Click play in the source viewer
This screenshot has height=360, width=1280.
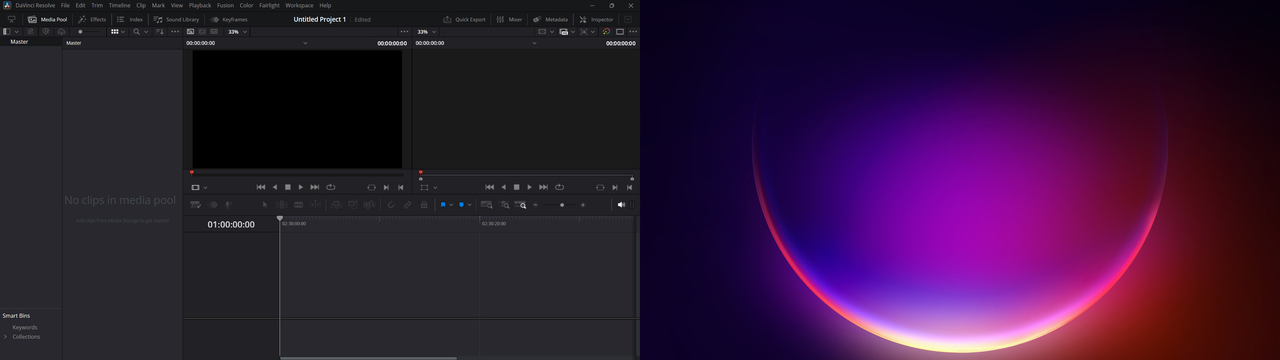(300, 187)
